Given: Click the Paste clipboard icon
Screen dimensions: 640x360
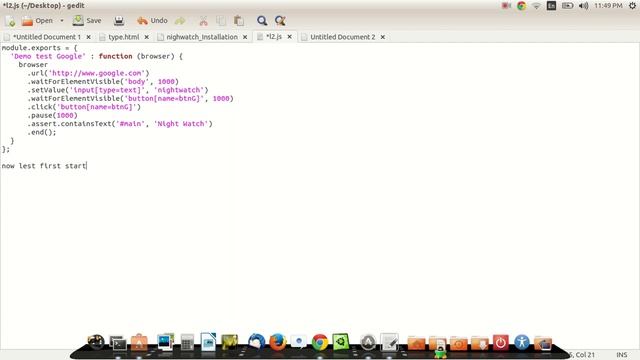Looking at the screenshot, I should tap(239, 20).
